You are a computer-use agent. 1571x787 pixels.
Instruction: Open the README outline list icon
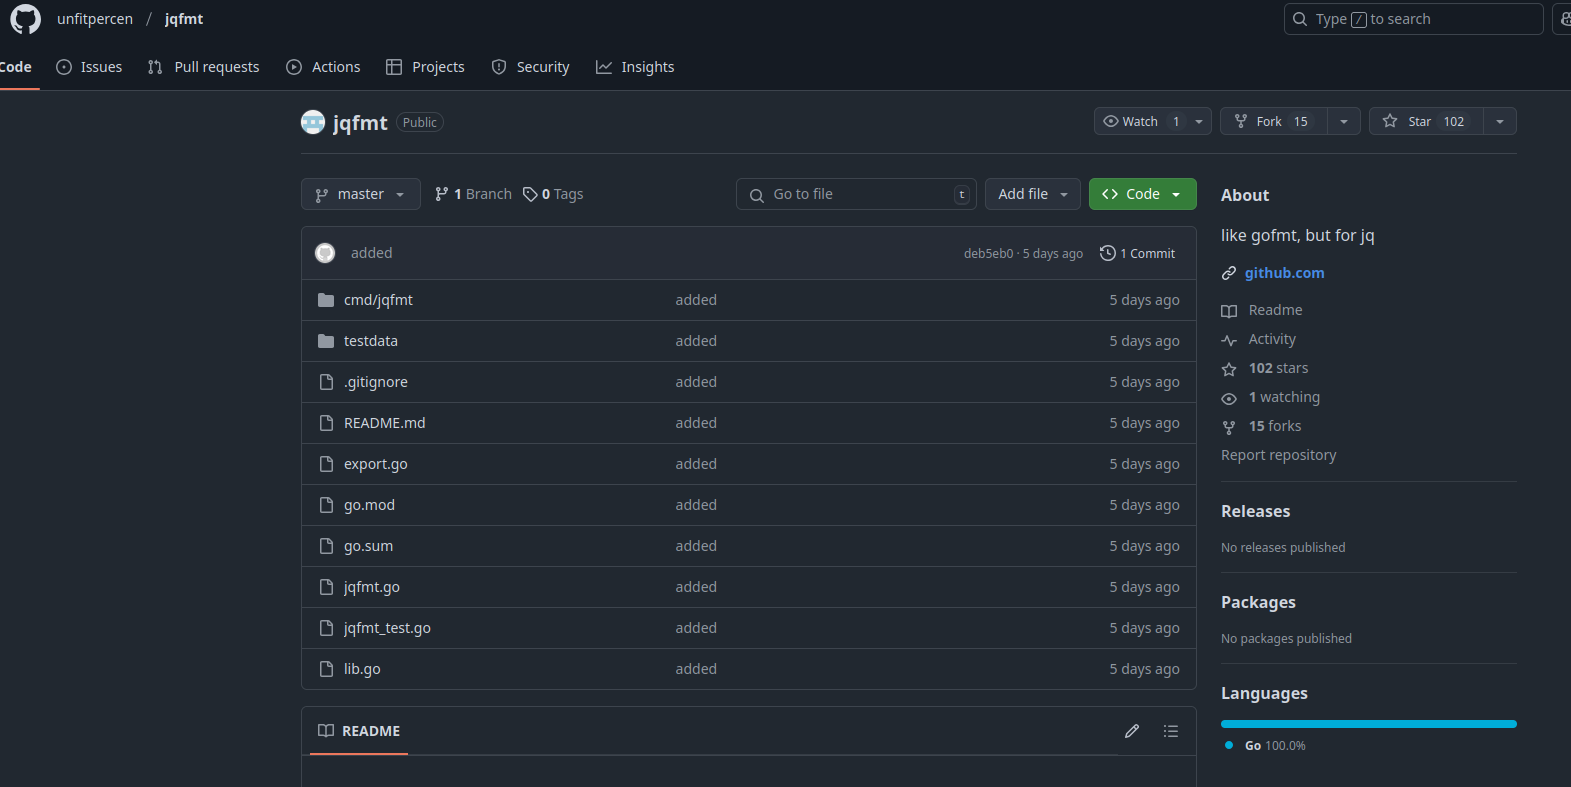[x=1171, y=731]
